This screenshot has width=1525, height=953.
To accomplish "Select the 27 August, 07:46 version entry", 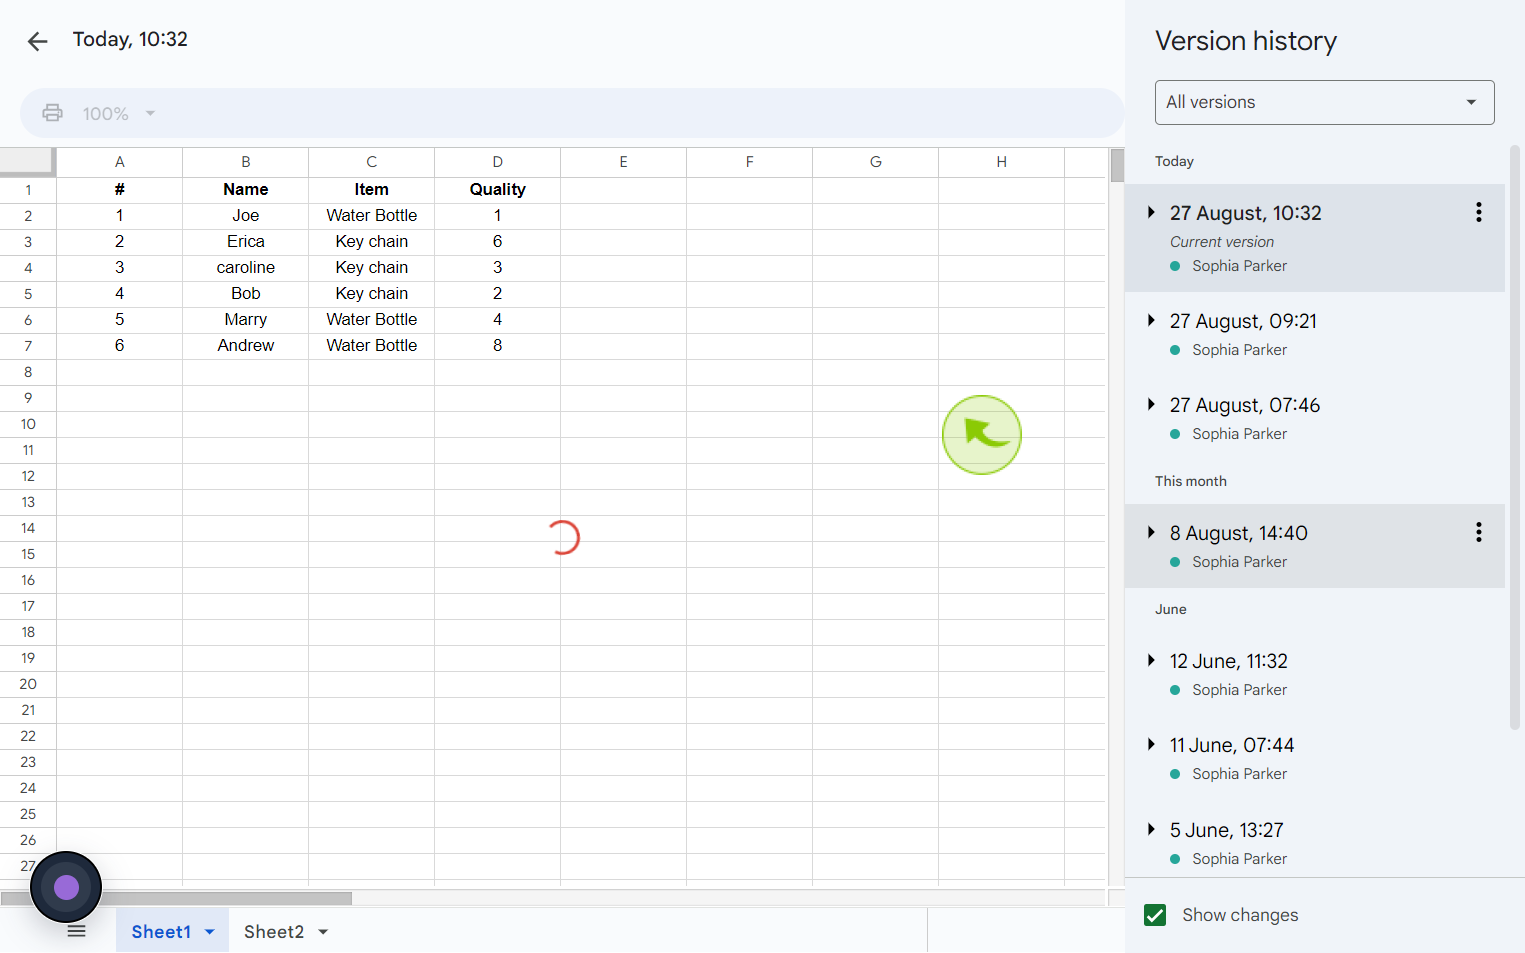I will tap(1315, 418).
